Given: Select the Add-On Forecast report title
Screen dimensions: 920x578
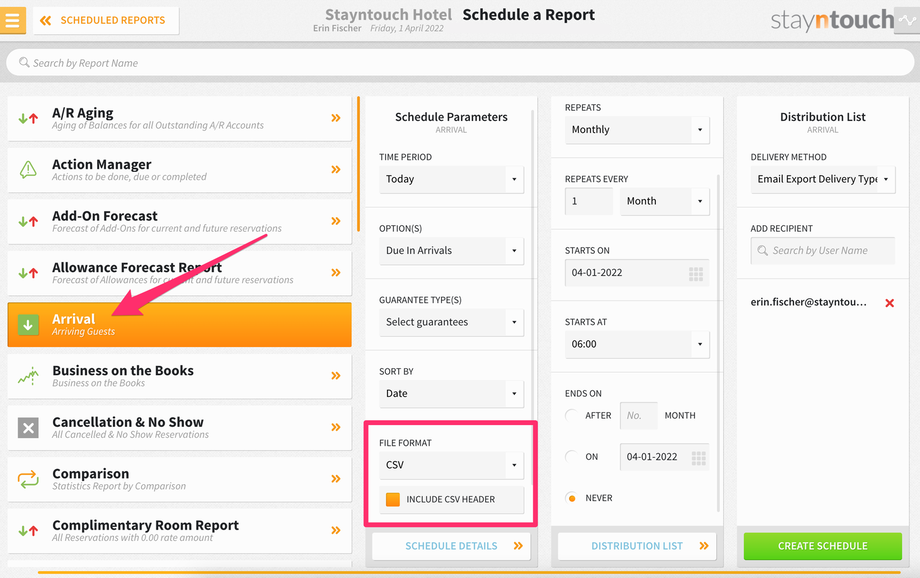Looking at the screenshot, I should pos(105,216).
